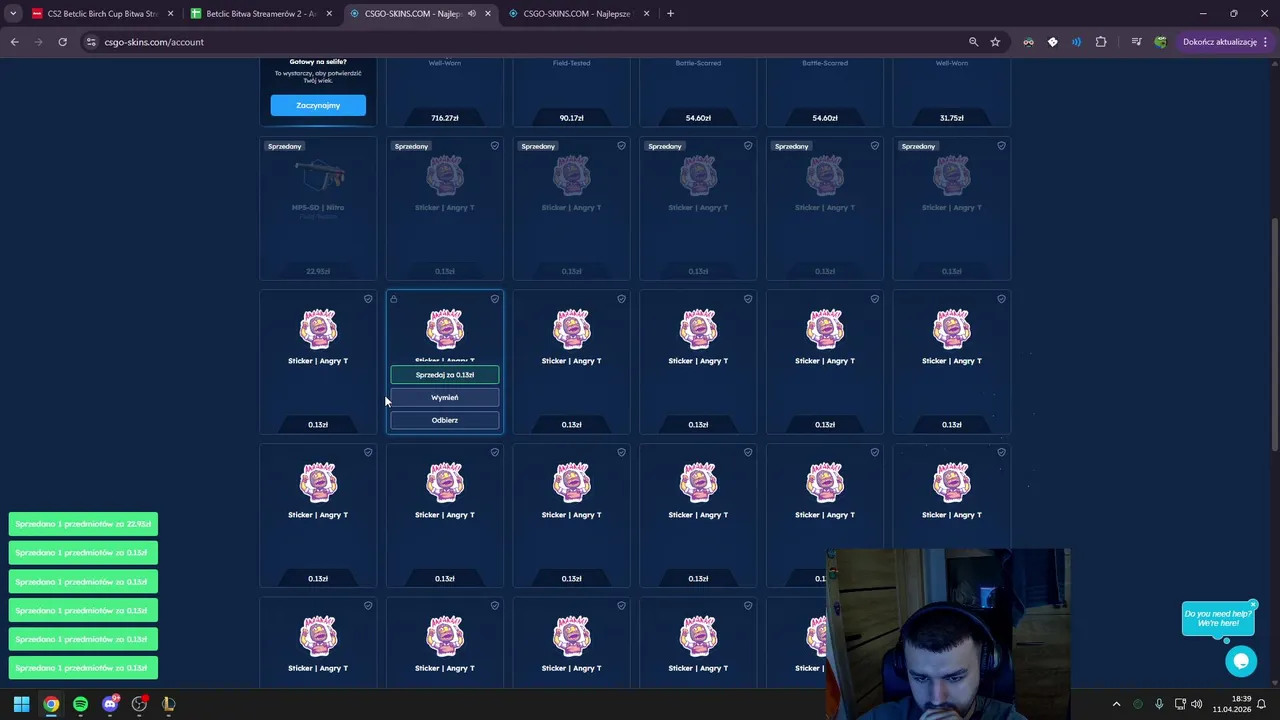Close the Betclic Bitwa Streamerów 2 tab
The width and height of the screenshot is (1280, 720).
329,14
